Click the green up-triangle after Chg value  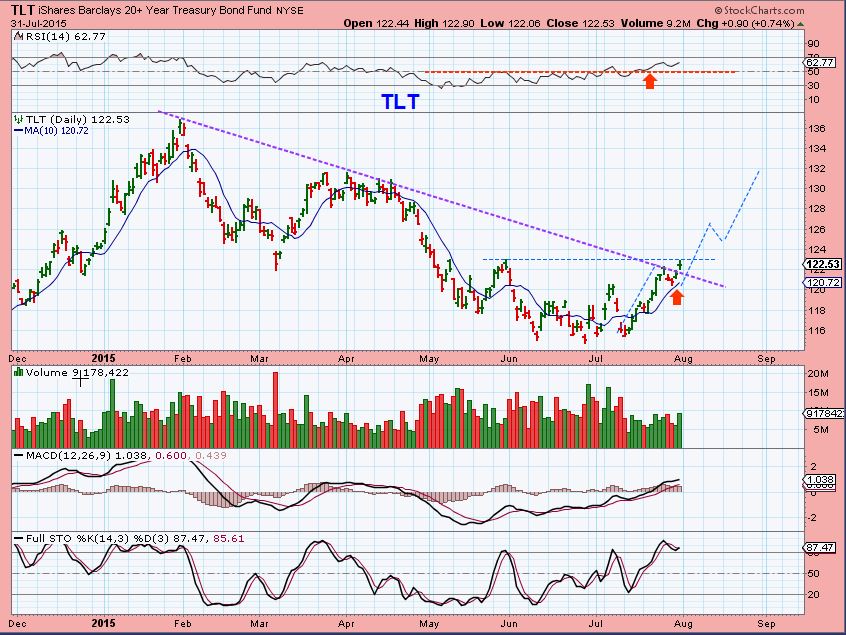[801, 24]
